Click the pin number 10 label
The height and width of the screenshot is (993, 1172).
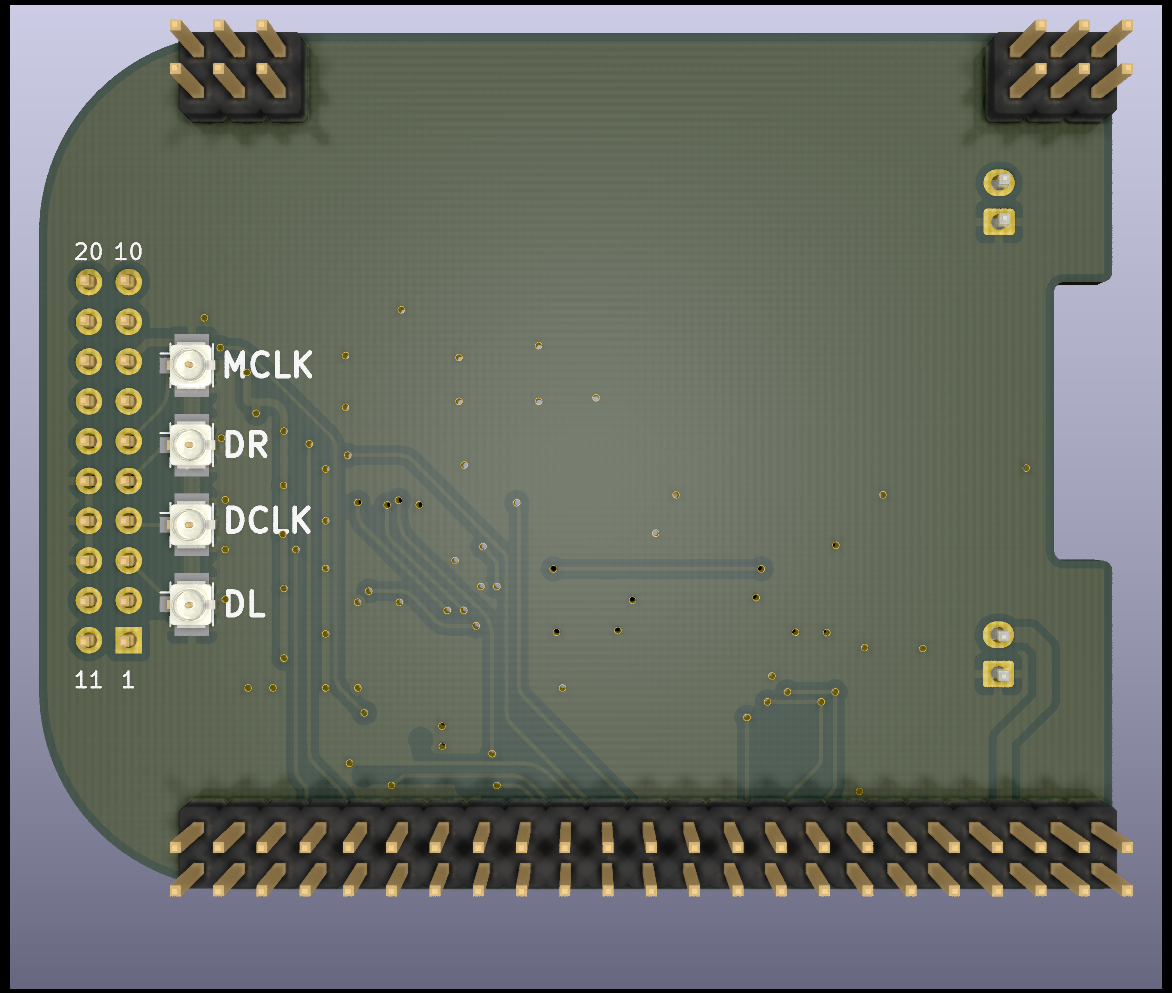(x=128, y=252)
